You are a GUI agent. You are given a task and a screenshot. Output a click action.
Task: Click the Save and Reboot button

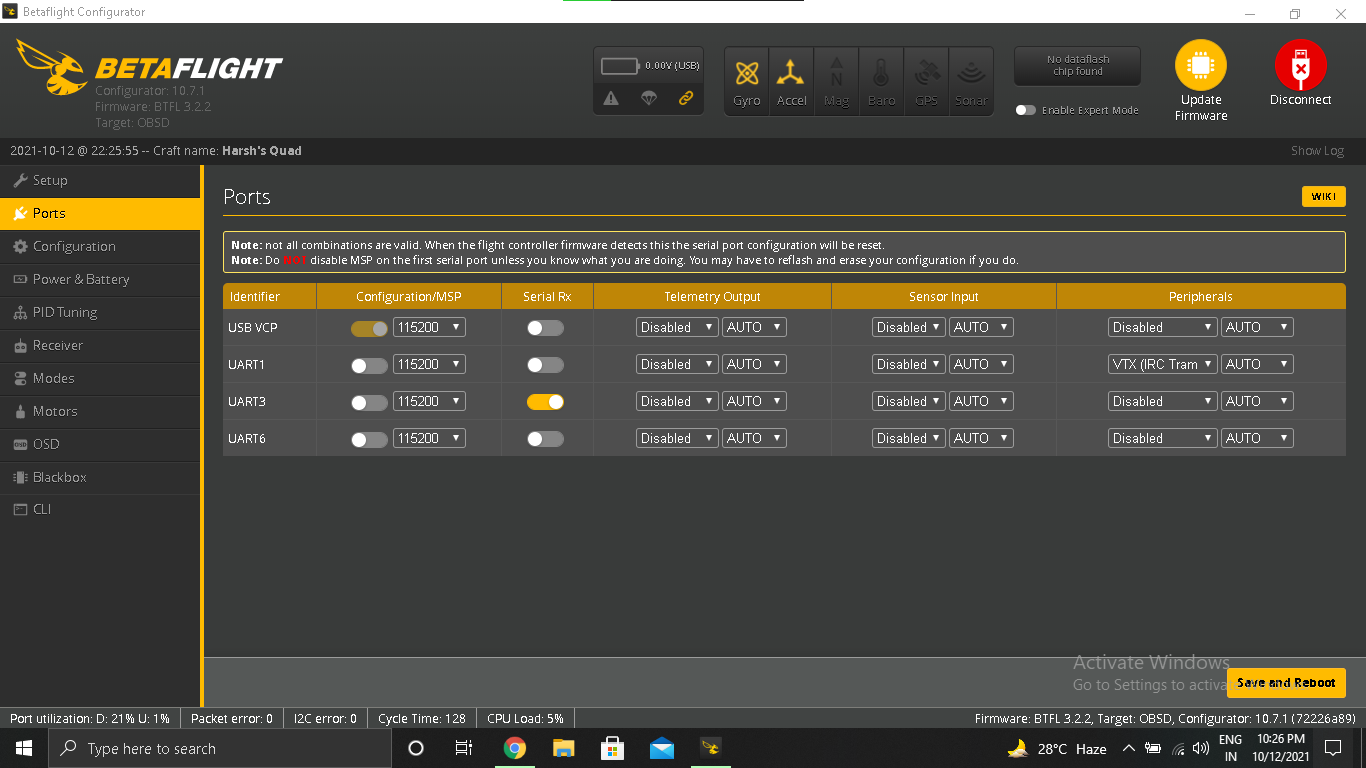[x=1286, y=683]
